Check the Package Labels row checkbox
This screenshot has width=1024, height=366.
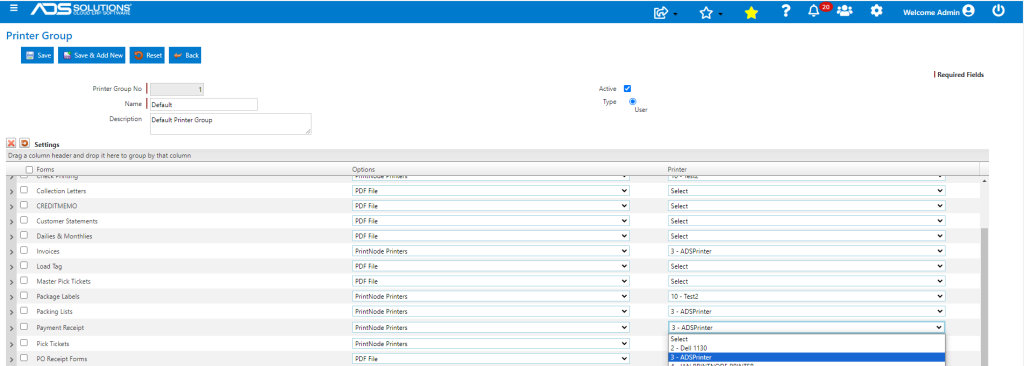(24, 295)
